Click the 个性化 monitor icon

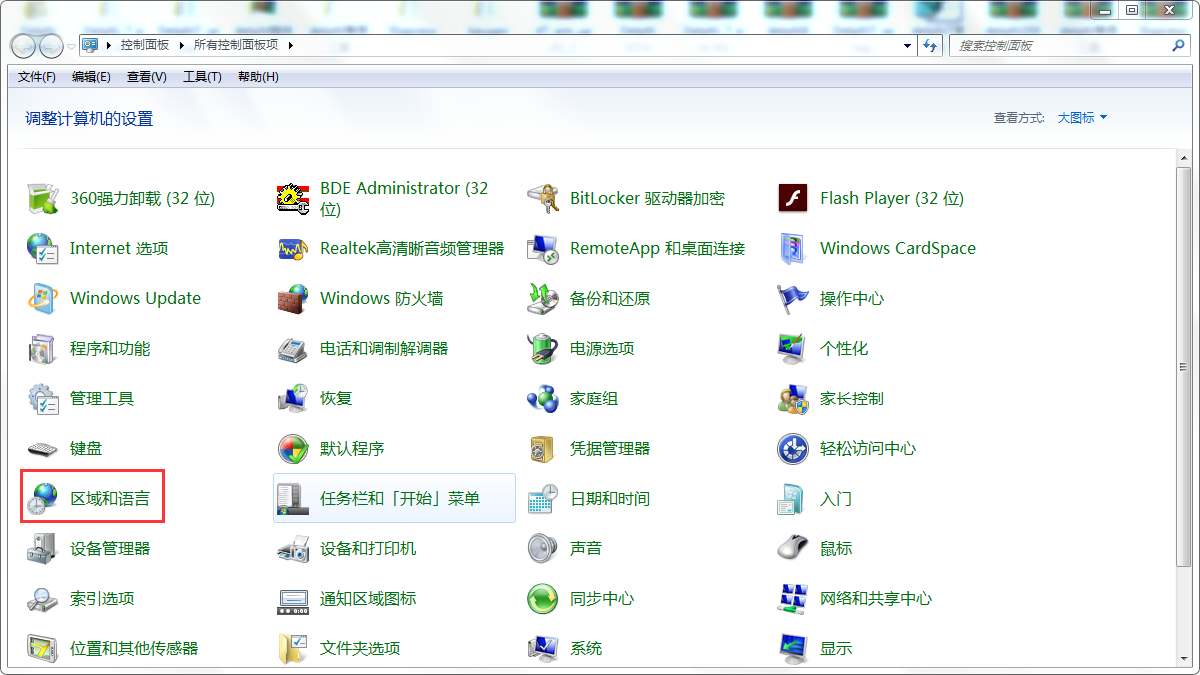click(x=792, y=348)
